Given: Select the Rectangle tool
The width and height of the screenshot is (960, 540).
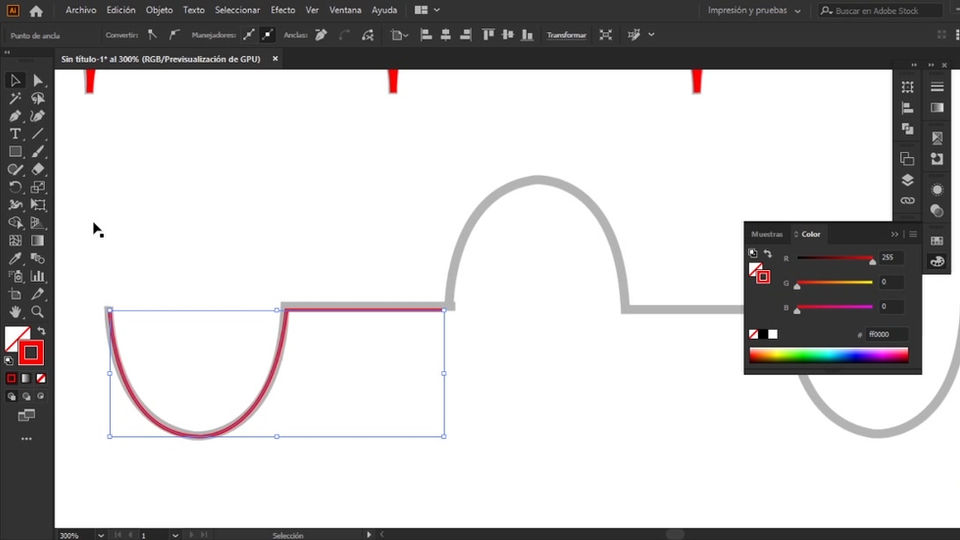Looking at the screenshot, I should [15, 151].
